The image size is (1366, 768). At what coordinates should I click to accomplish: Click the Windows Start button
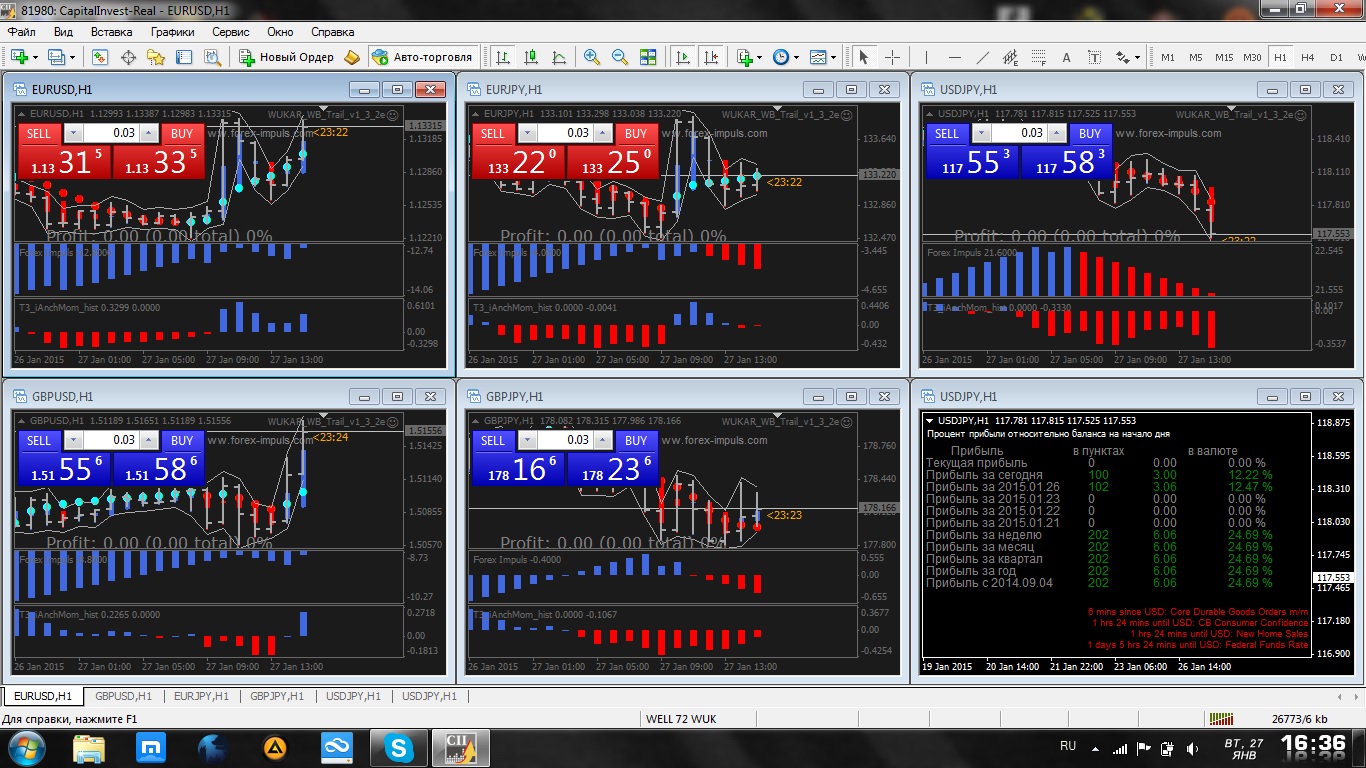(25, 746)
